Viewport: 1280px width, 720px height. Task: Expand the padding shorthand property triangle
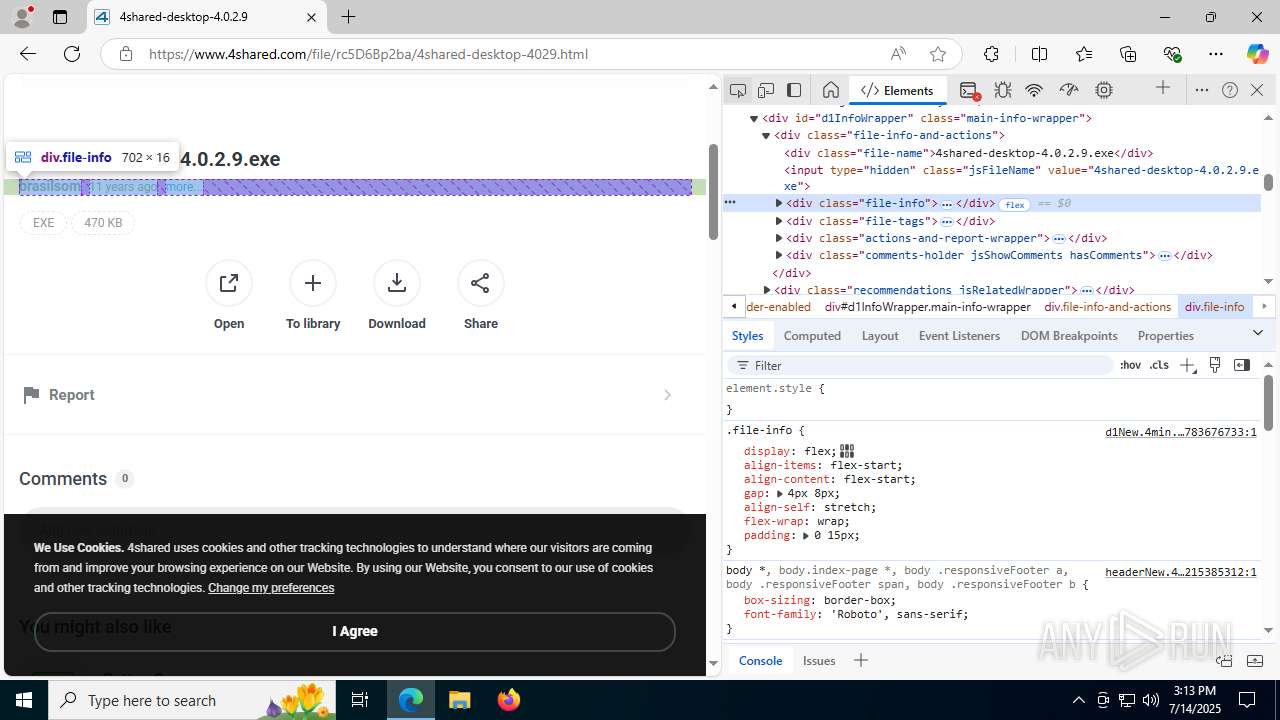point(806,535)
